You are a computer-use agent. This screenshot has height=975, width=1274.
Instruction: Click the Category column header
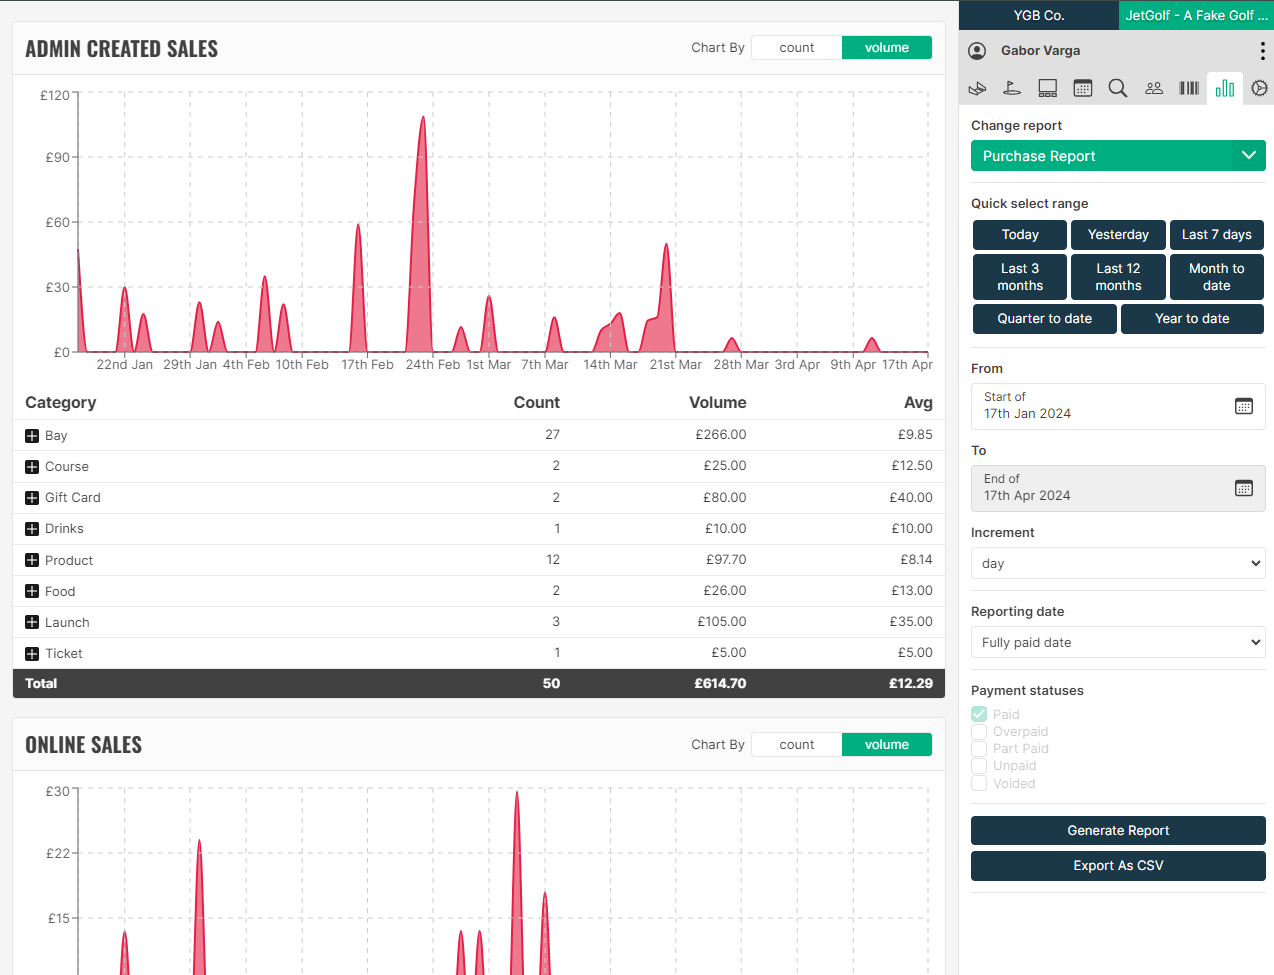tap(61, 403)
